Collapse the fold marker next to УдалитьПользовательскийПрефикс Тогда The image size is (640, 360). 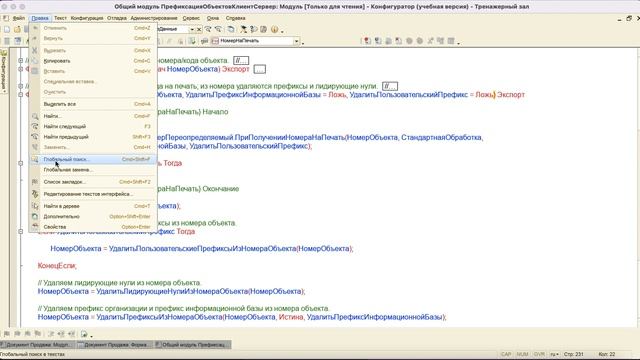[21, 231]
